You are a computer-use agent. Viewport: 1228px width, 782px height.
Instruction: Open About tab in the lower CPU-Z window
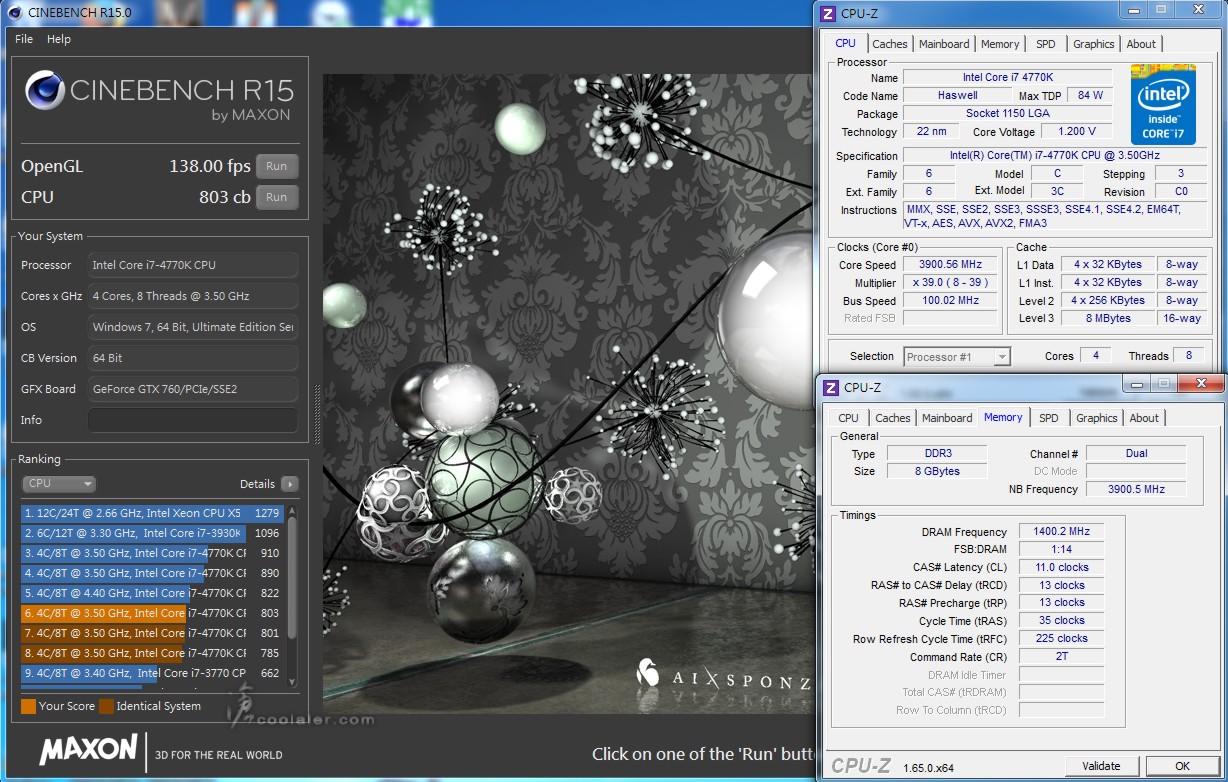point(1144,418)
